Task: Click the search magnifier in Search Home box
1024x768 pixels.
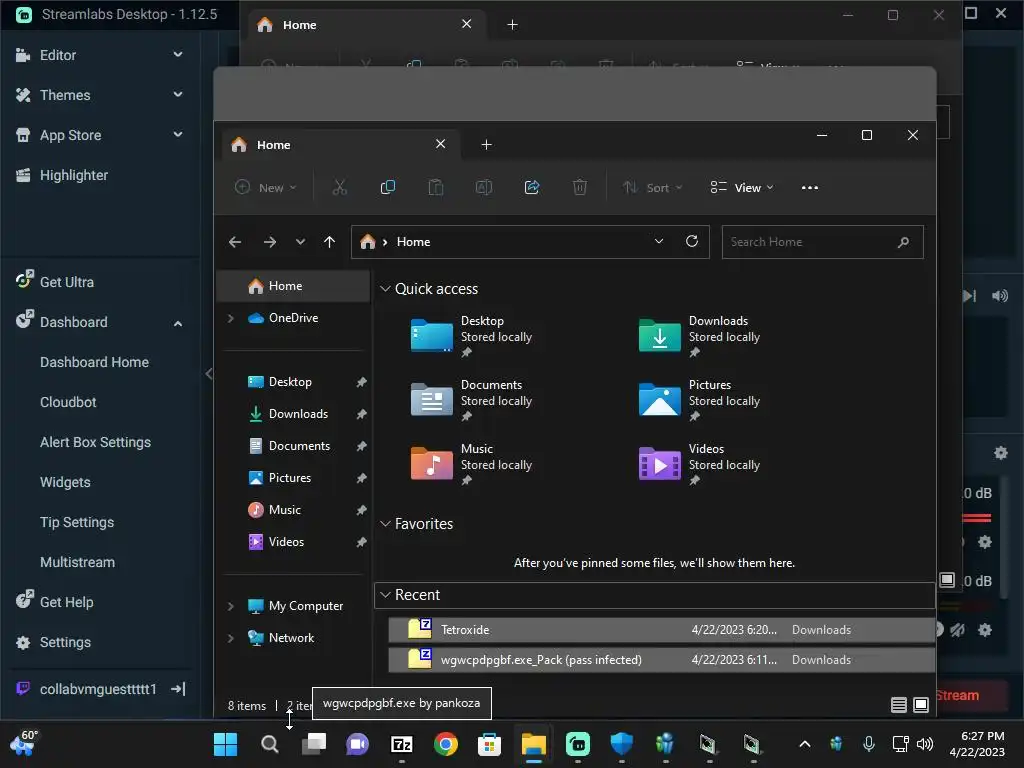Action: click(x=903, y=242)
